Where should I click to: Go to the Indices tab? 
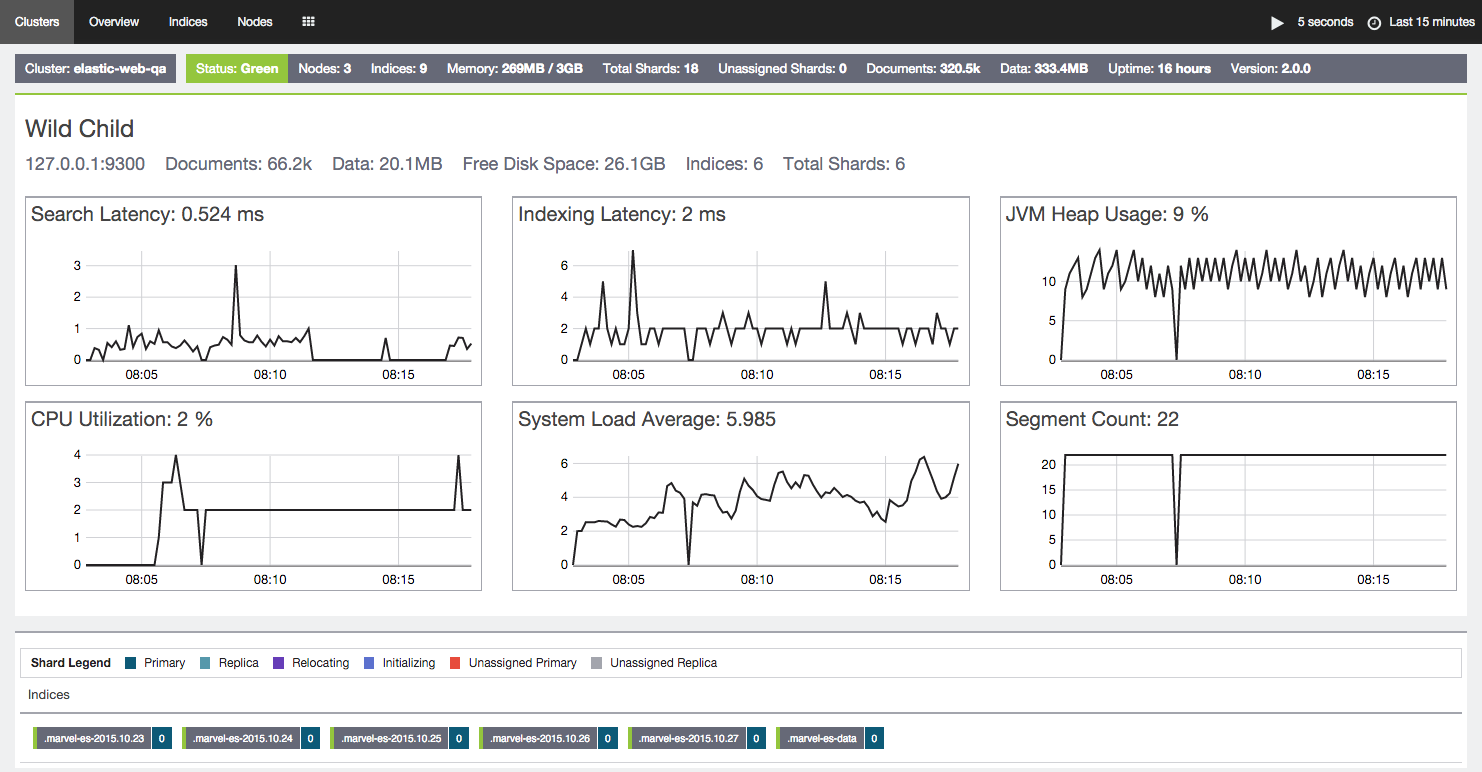188,21
